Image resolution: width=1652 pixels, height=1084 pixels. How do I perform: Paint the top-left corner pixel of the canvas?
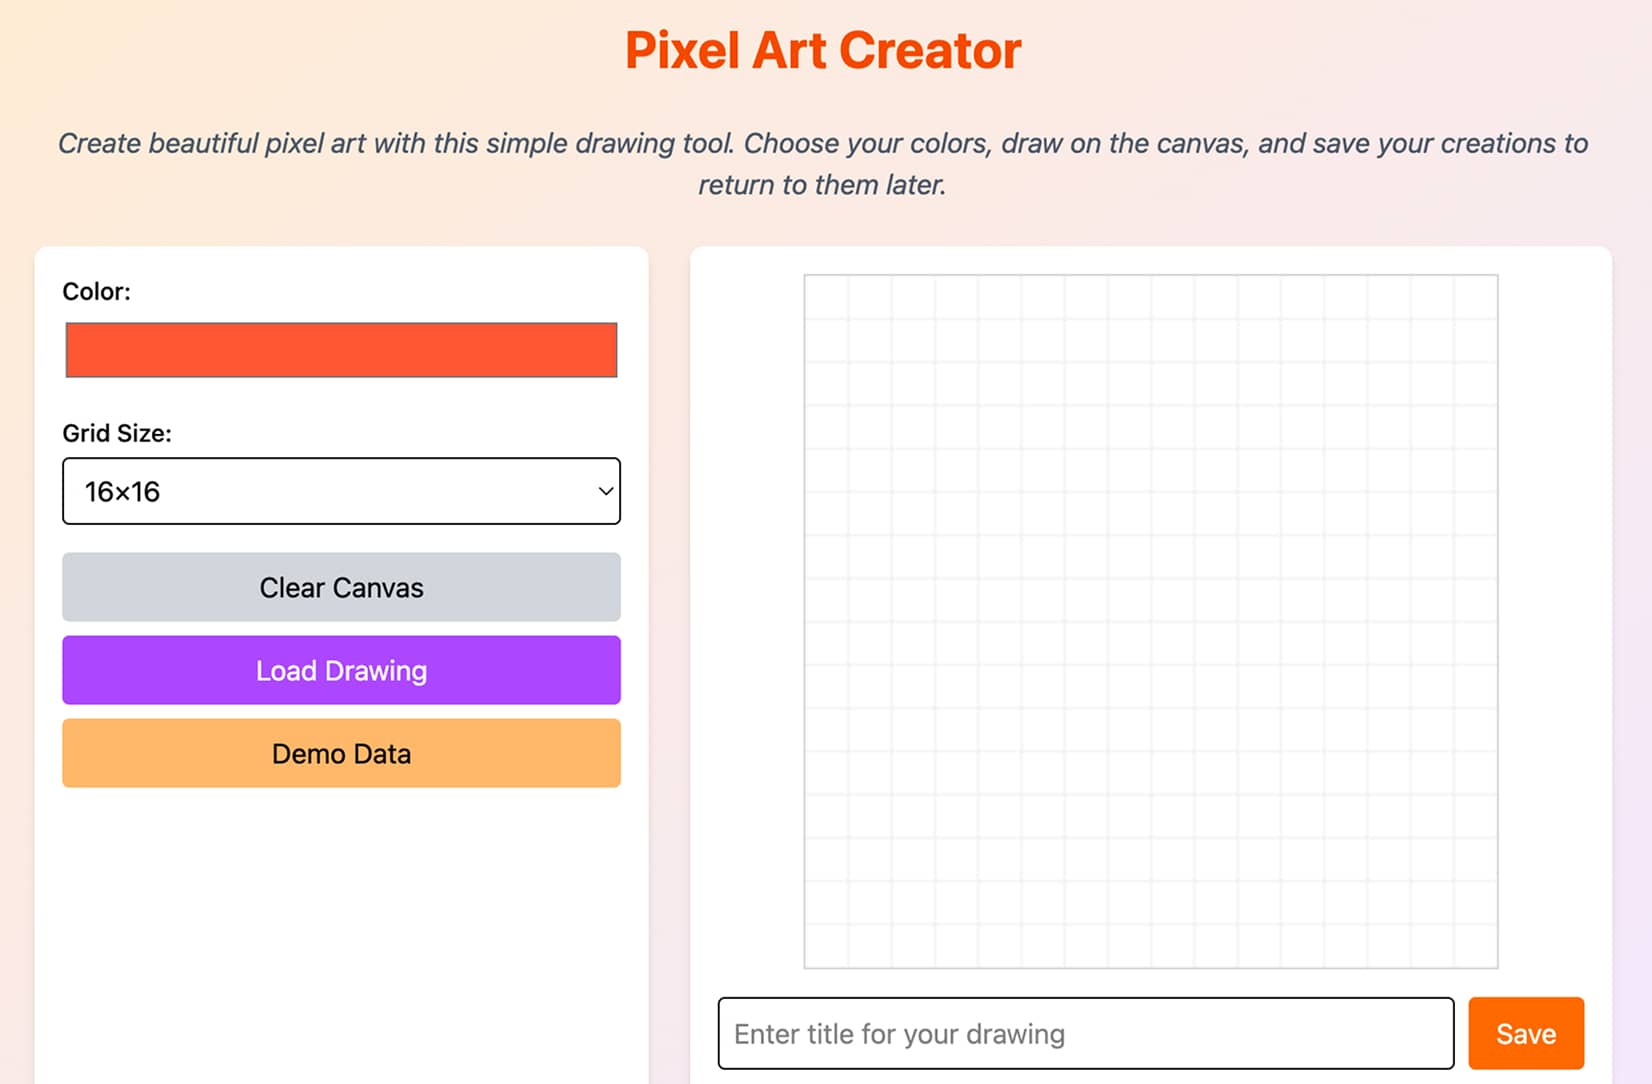(827, 297)
